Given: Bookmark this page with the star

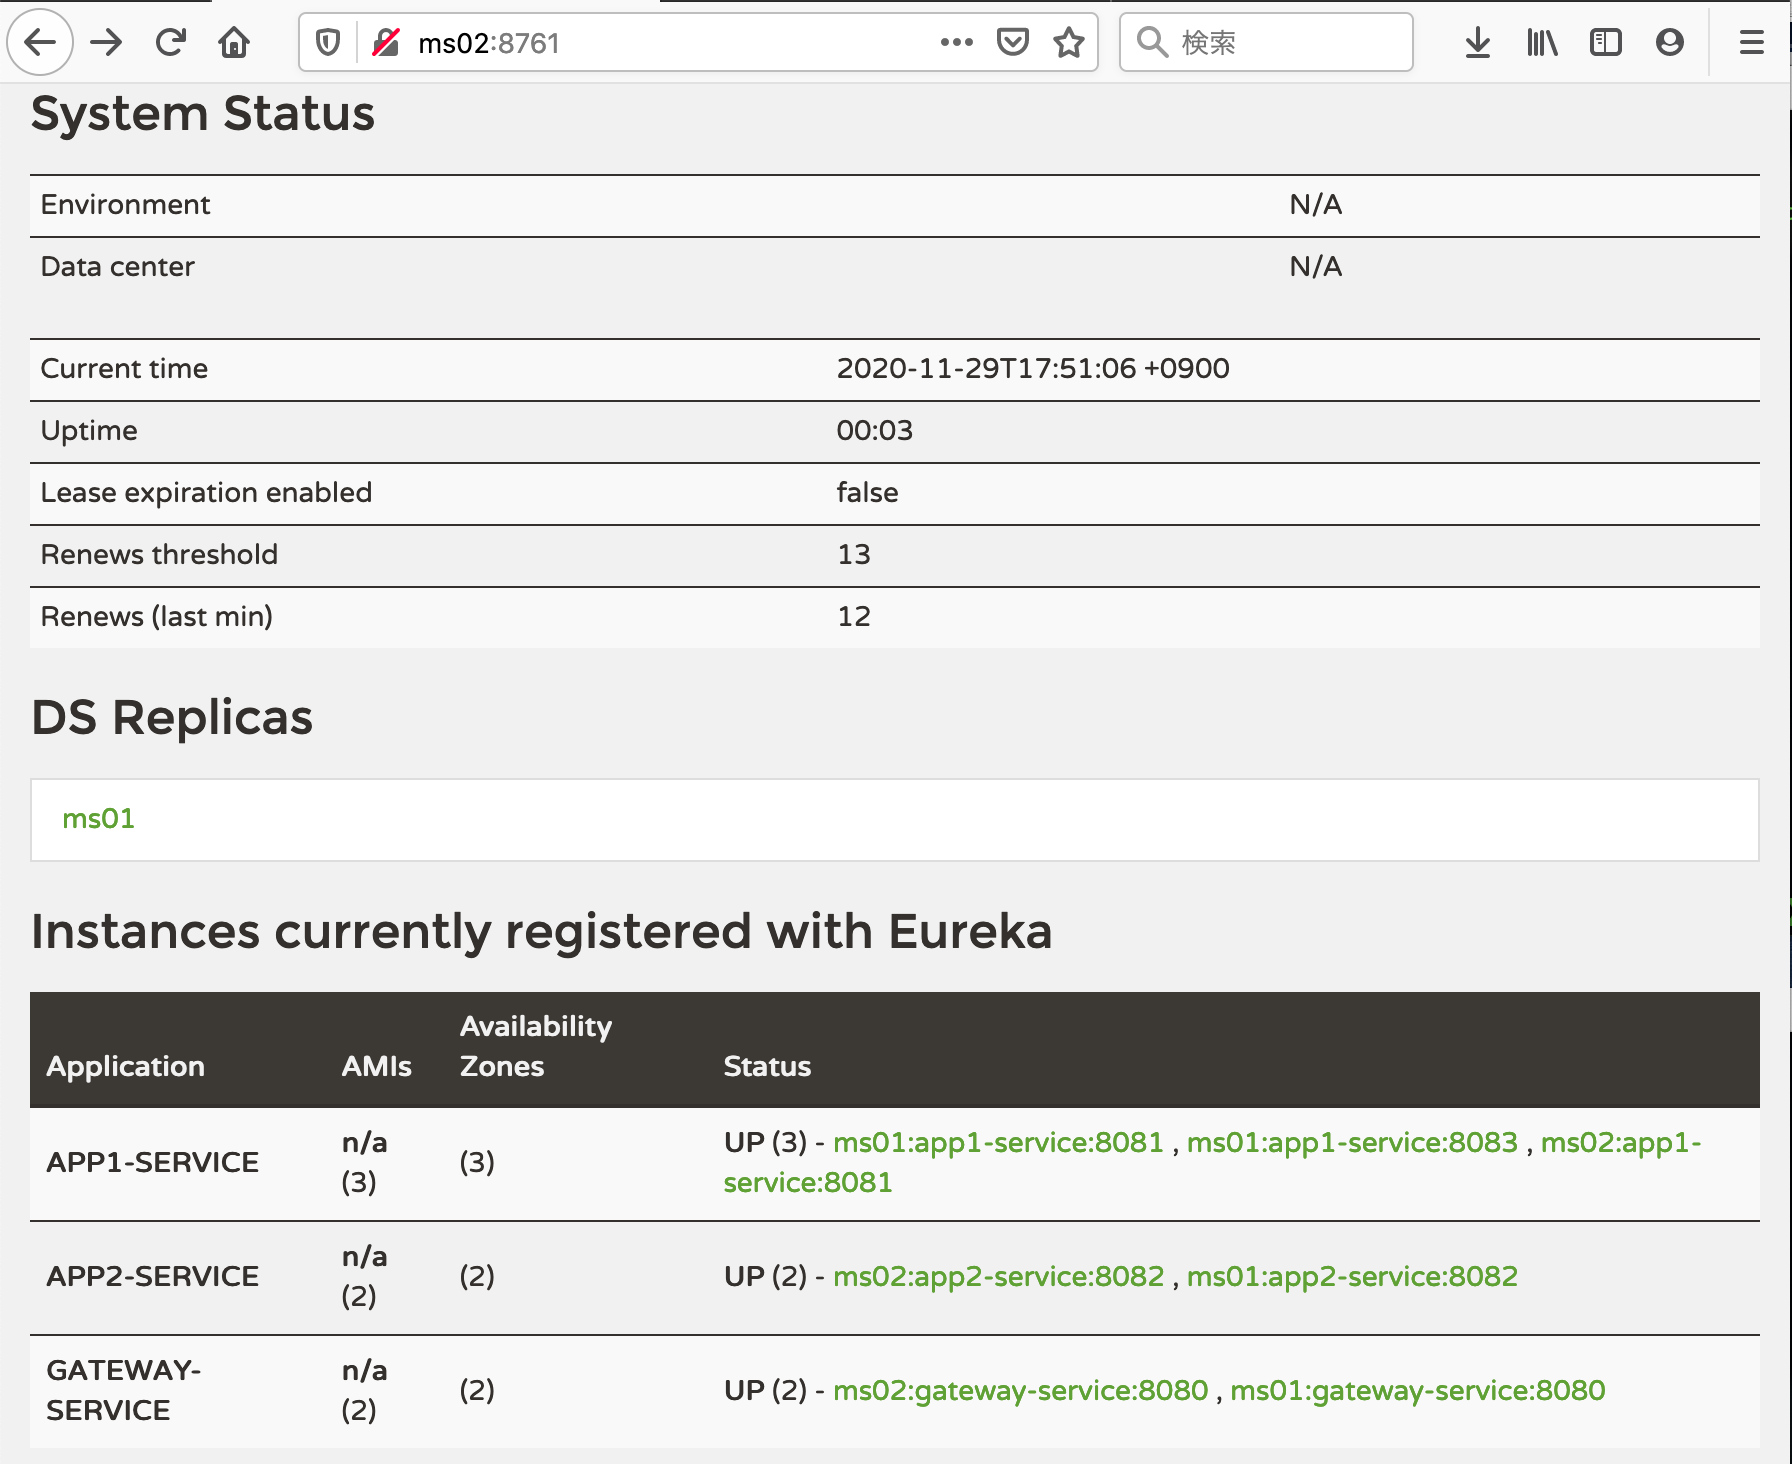Looking at the screenshot, I should pyautogui.click(x=1069, y=42).
